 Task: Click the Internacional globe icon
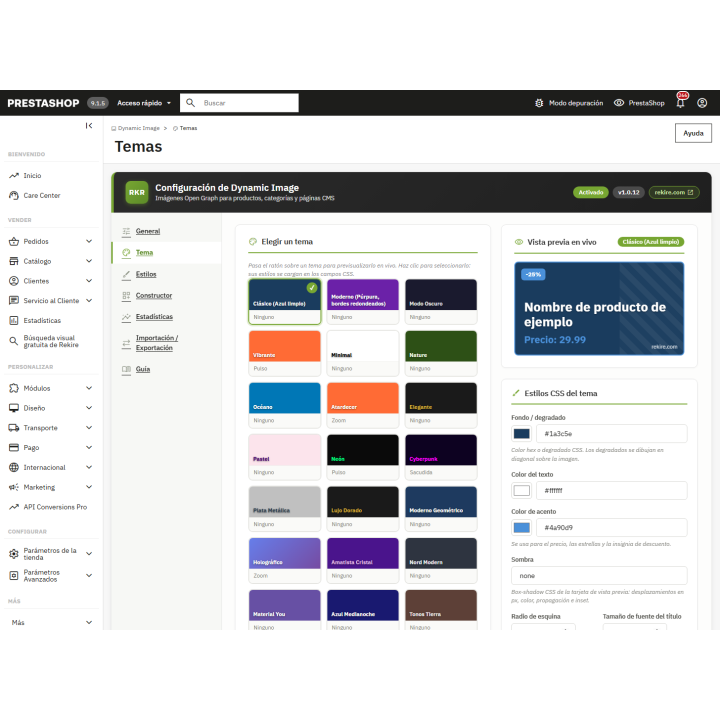coord(14,467)
